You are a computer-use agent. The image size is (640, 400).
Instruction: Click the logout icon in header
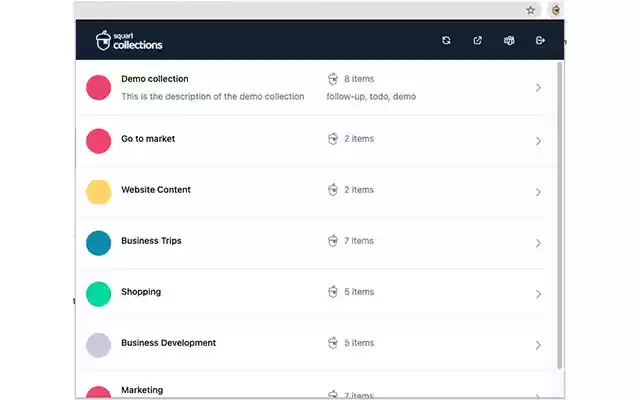540,40
